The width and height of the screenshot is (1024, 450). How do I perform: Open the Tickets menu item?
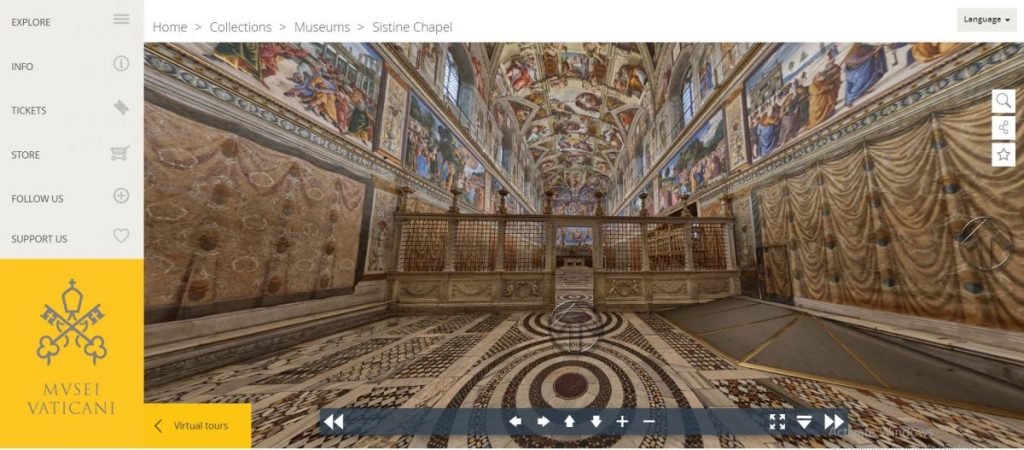coord(70,110)
